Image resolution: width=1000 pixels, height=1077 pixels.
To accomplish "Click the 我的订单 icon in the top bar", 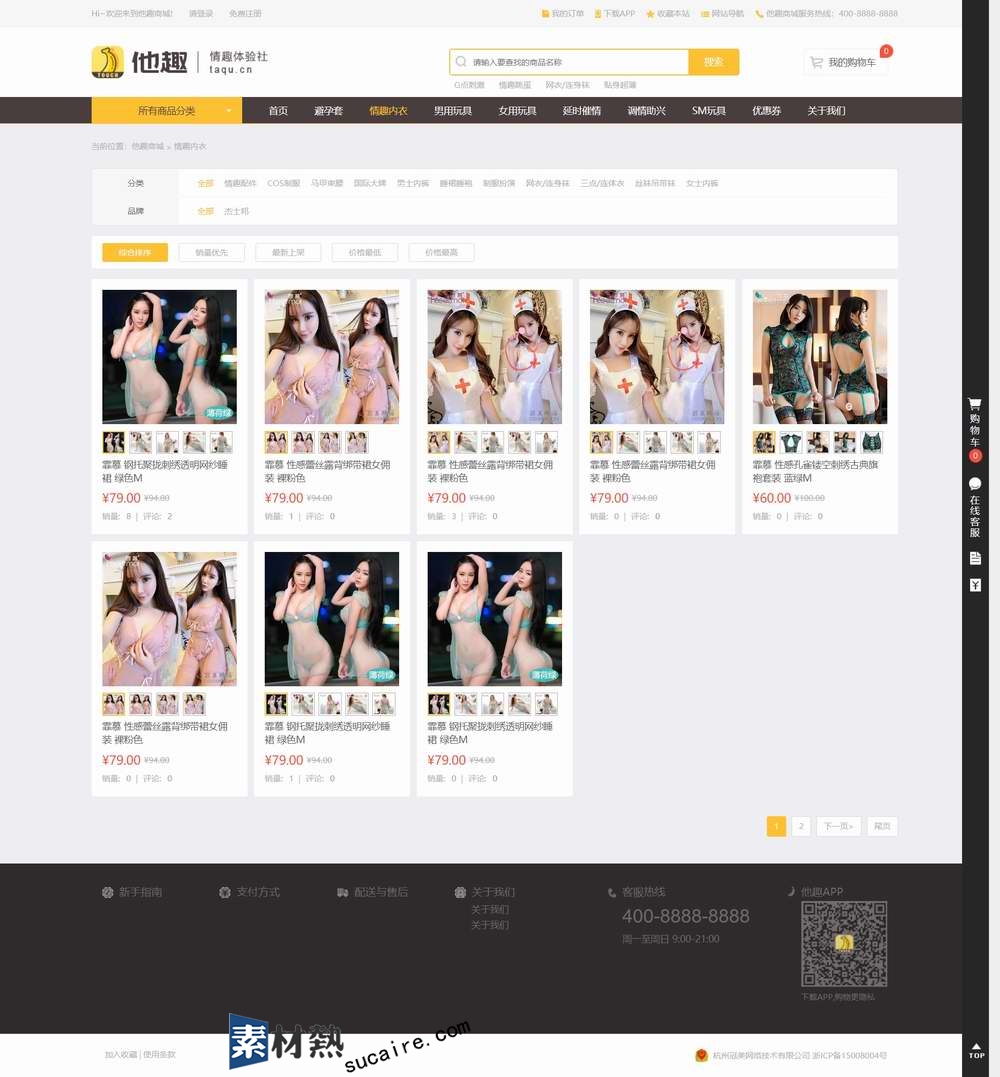I will tap(545, 14).
